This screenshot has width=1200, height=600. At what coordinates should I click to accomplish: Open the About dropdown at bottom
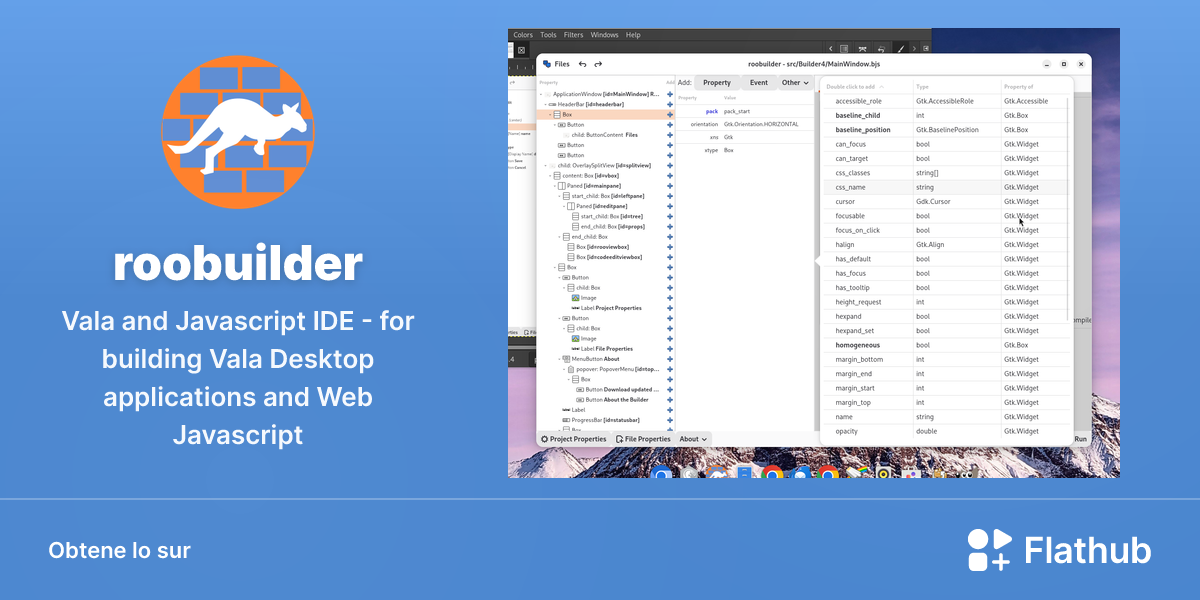pos(693,439)
